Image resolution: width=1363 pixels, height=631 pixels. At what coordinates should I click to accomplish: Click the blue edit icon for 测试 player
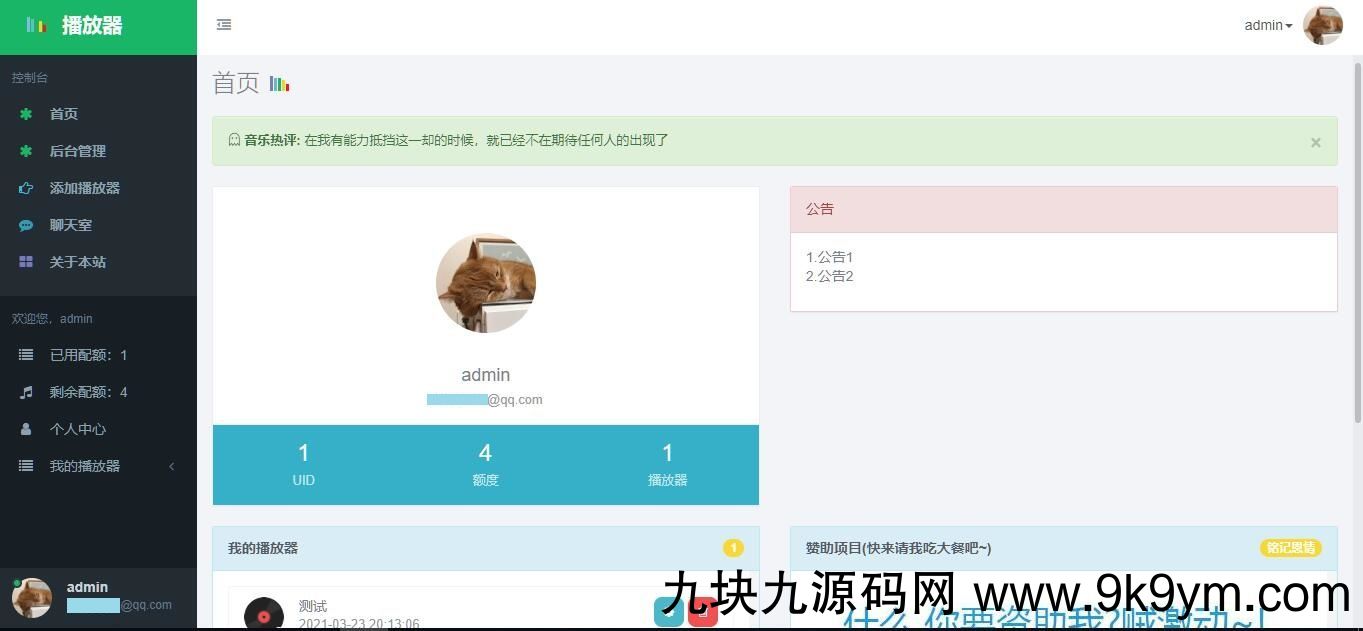click(669, 612)
